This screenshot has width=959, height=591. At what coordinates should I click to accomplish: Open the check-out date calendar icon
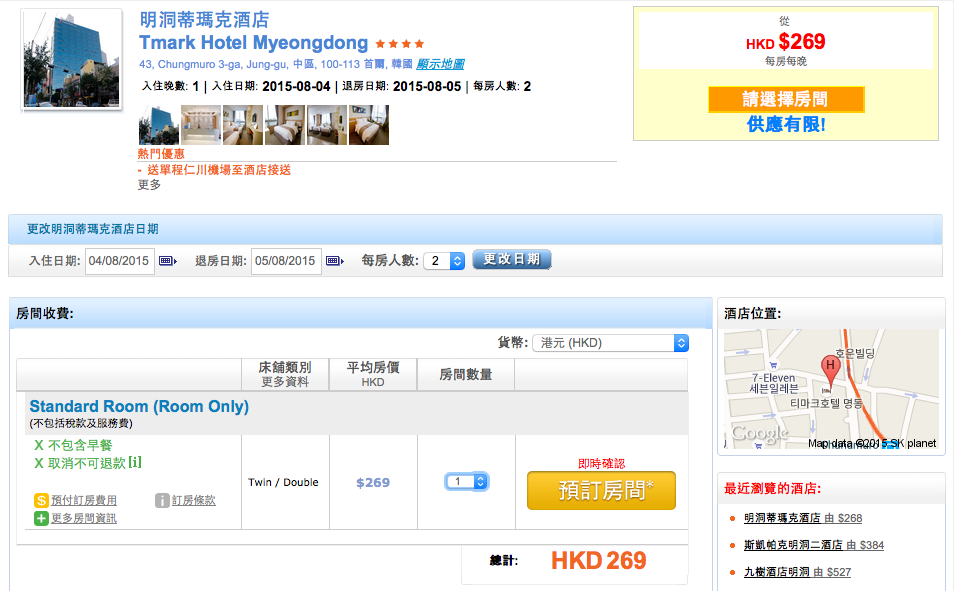click(335, 261)
